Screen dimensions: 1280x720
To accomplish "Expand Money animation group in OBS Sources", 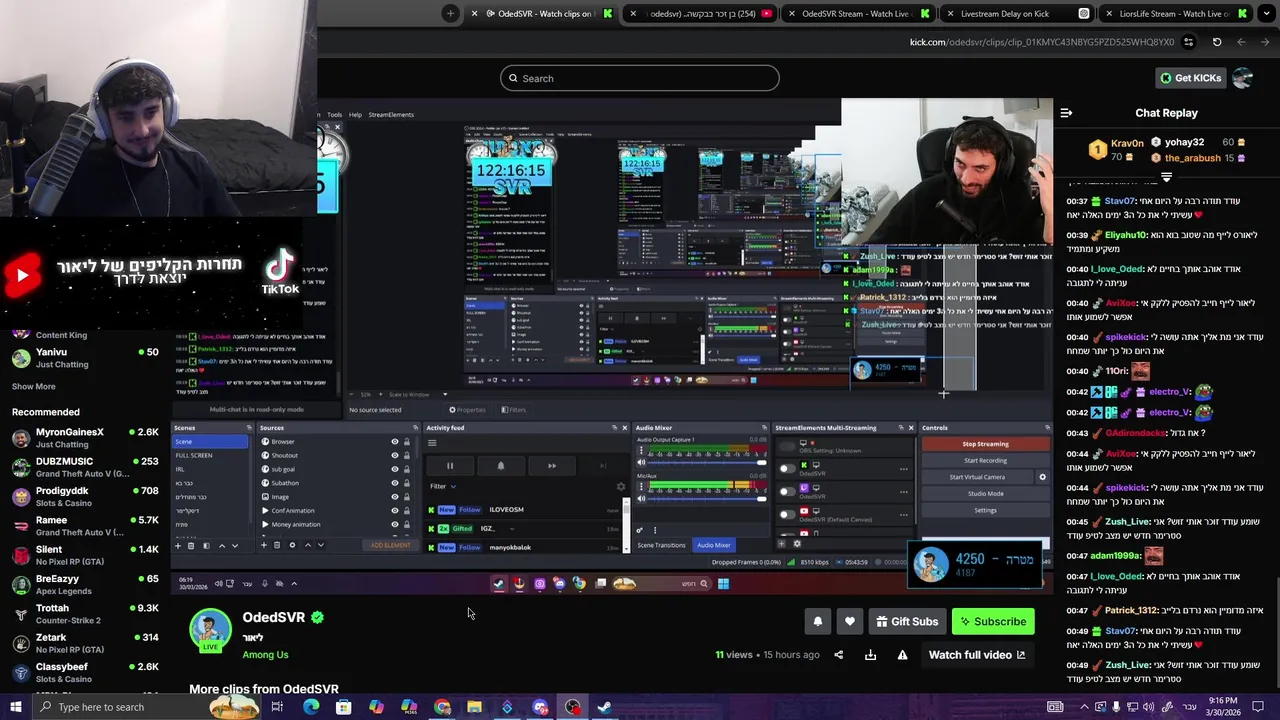I will (x=265, y=525).
